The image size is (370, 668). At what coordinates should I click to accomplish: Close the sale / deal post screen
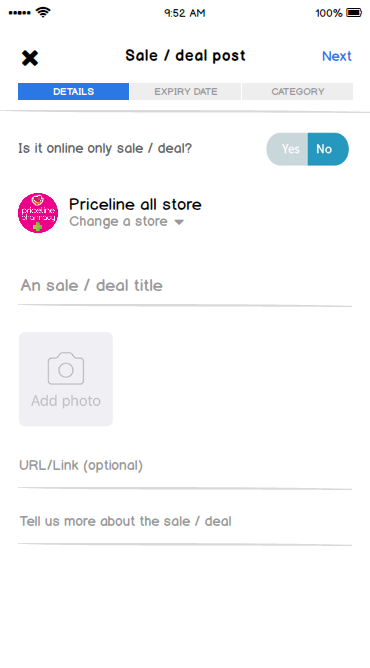tap(30, 58)
